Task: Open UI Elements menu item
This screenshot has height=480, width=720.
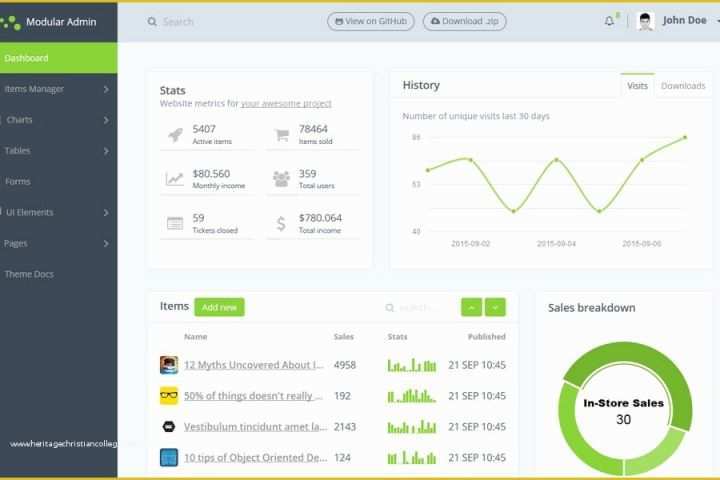Action: pos(58,212)
